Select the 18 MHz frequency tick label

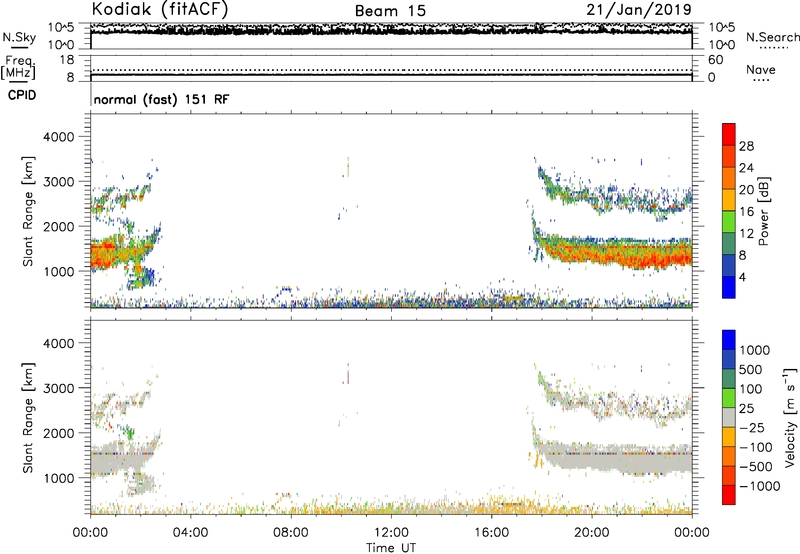[67, 60]
